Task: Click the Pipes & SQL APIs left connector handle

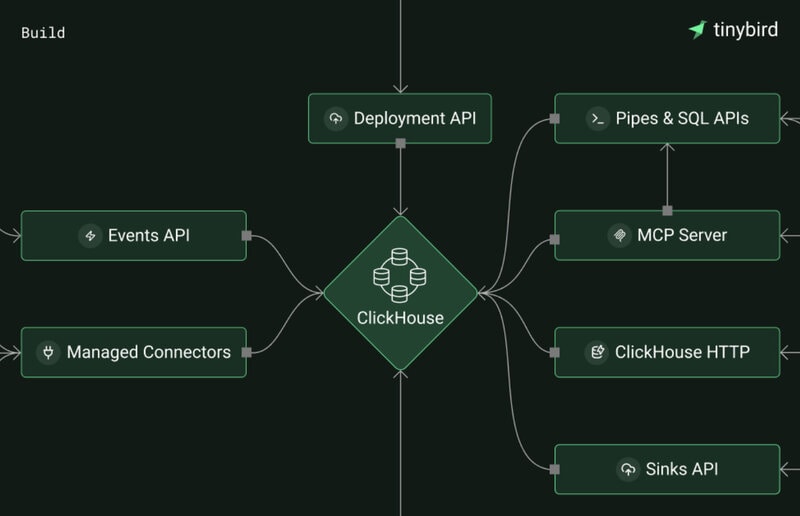Action: pos(555,119)
